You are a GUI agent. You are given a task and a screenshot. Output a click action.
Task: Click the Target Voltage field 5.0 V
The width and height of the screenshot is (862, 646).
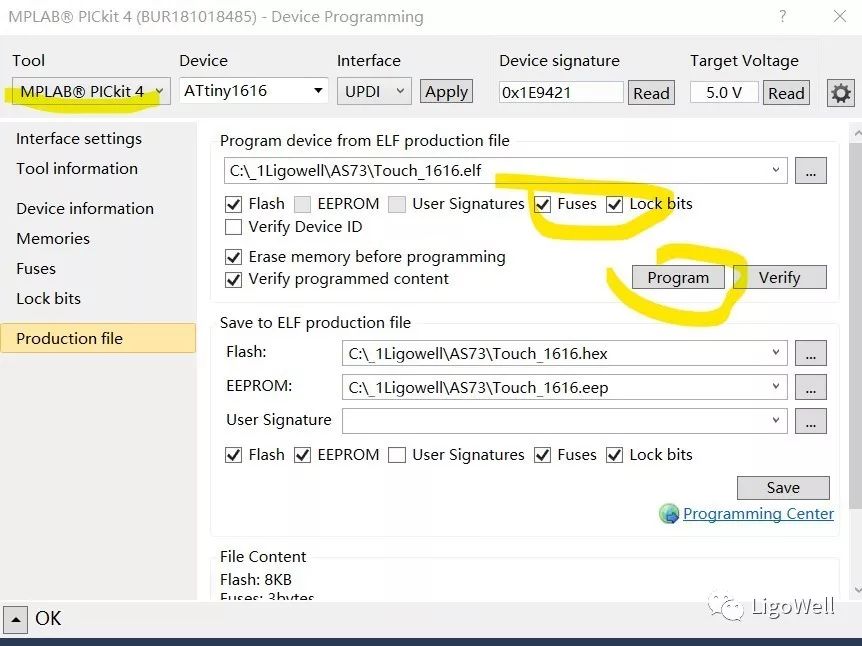pos(724,92)
